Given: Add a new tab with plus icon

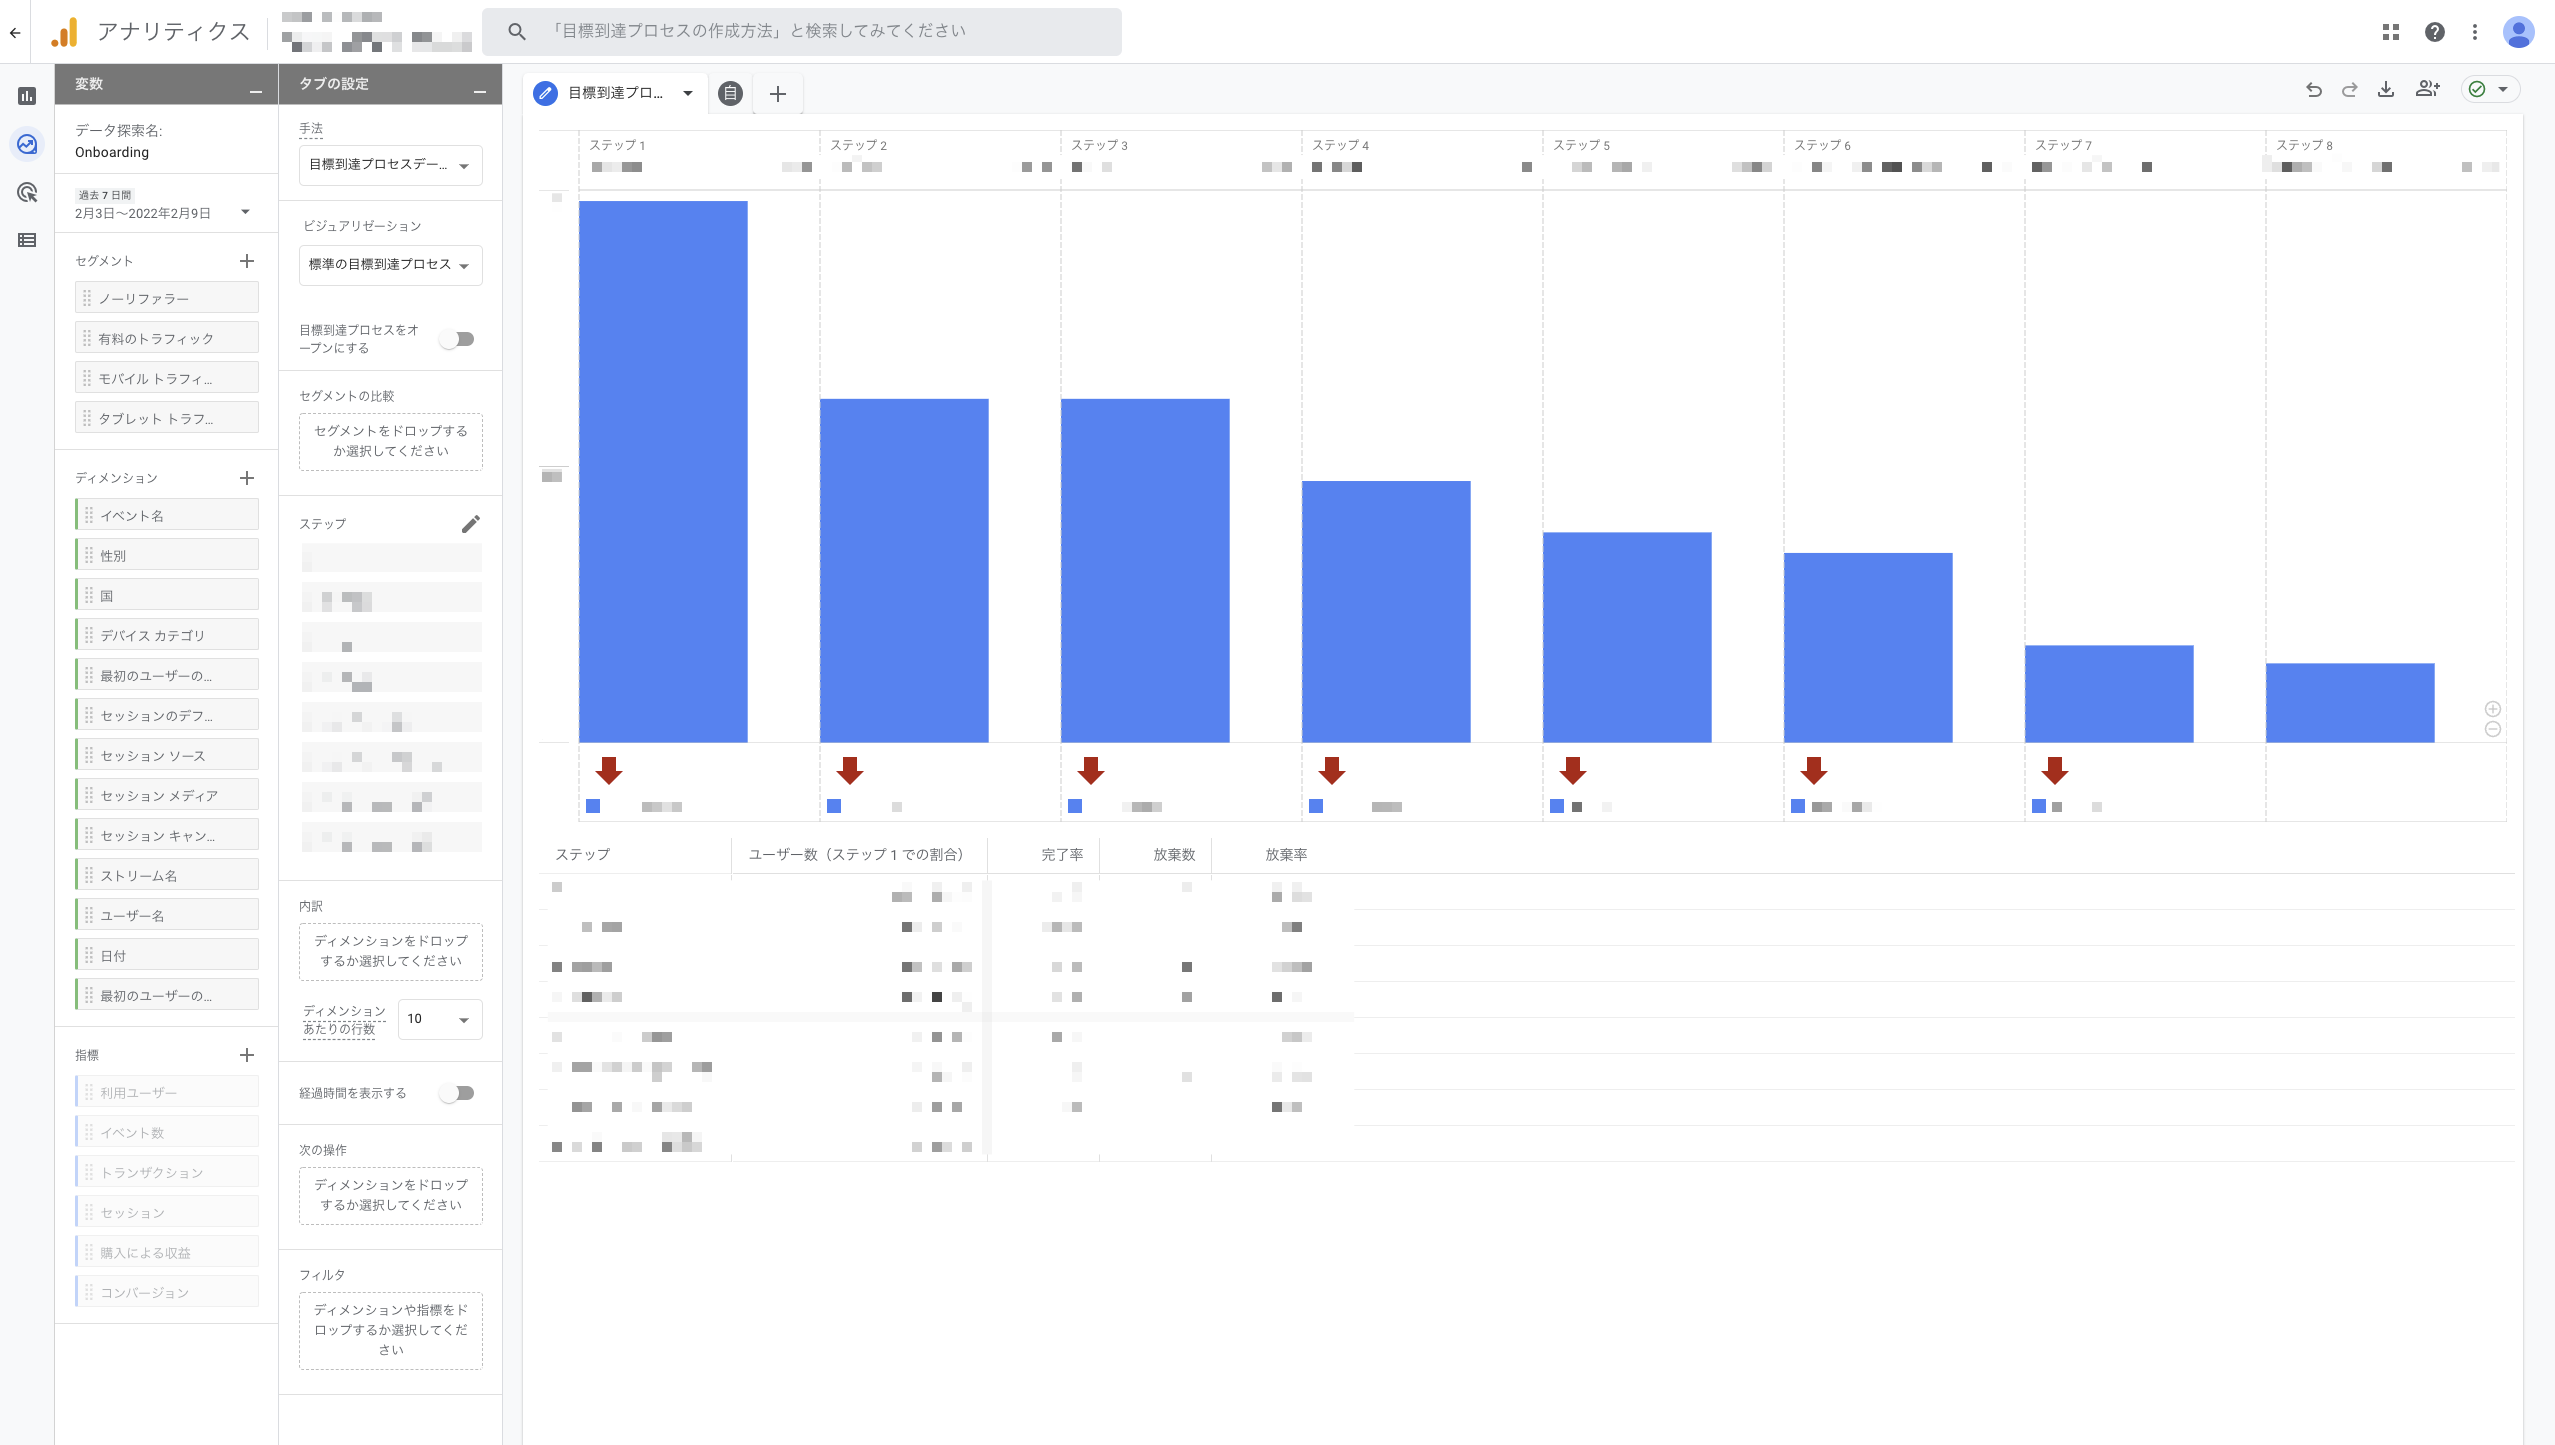Looking at the screenshot, I should pyautogui.click(x=778, y=94).
